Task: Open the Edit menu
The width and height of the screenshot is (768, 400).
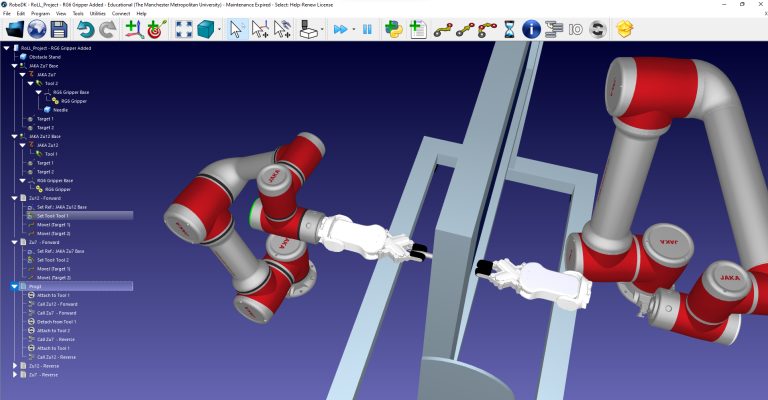Action: (21, 14)
